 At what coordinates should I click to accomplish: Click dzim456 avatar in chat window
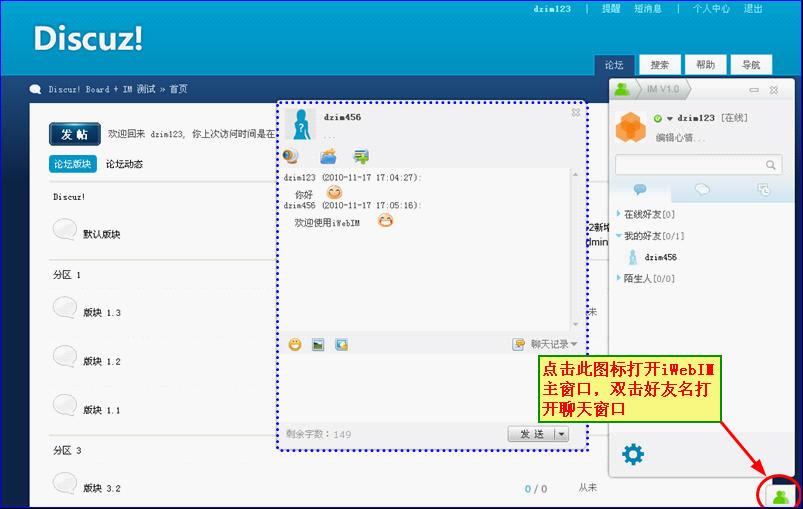coord(301,124)
